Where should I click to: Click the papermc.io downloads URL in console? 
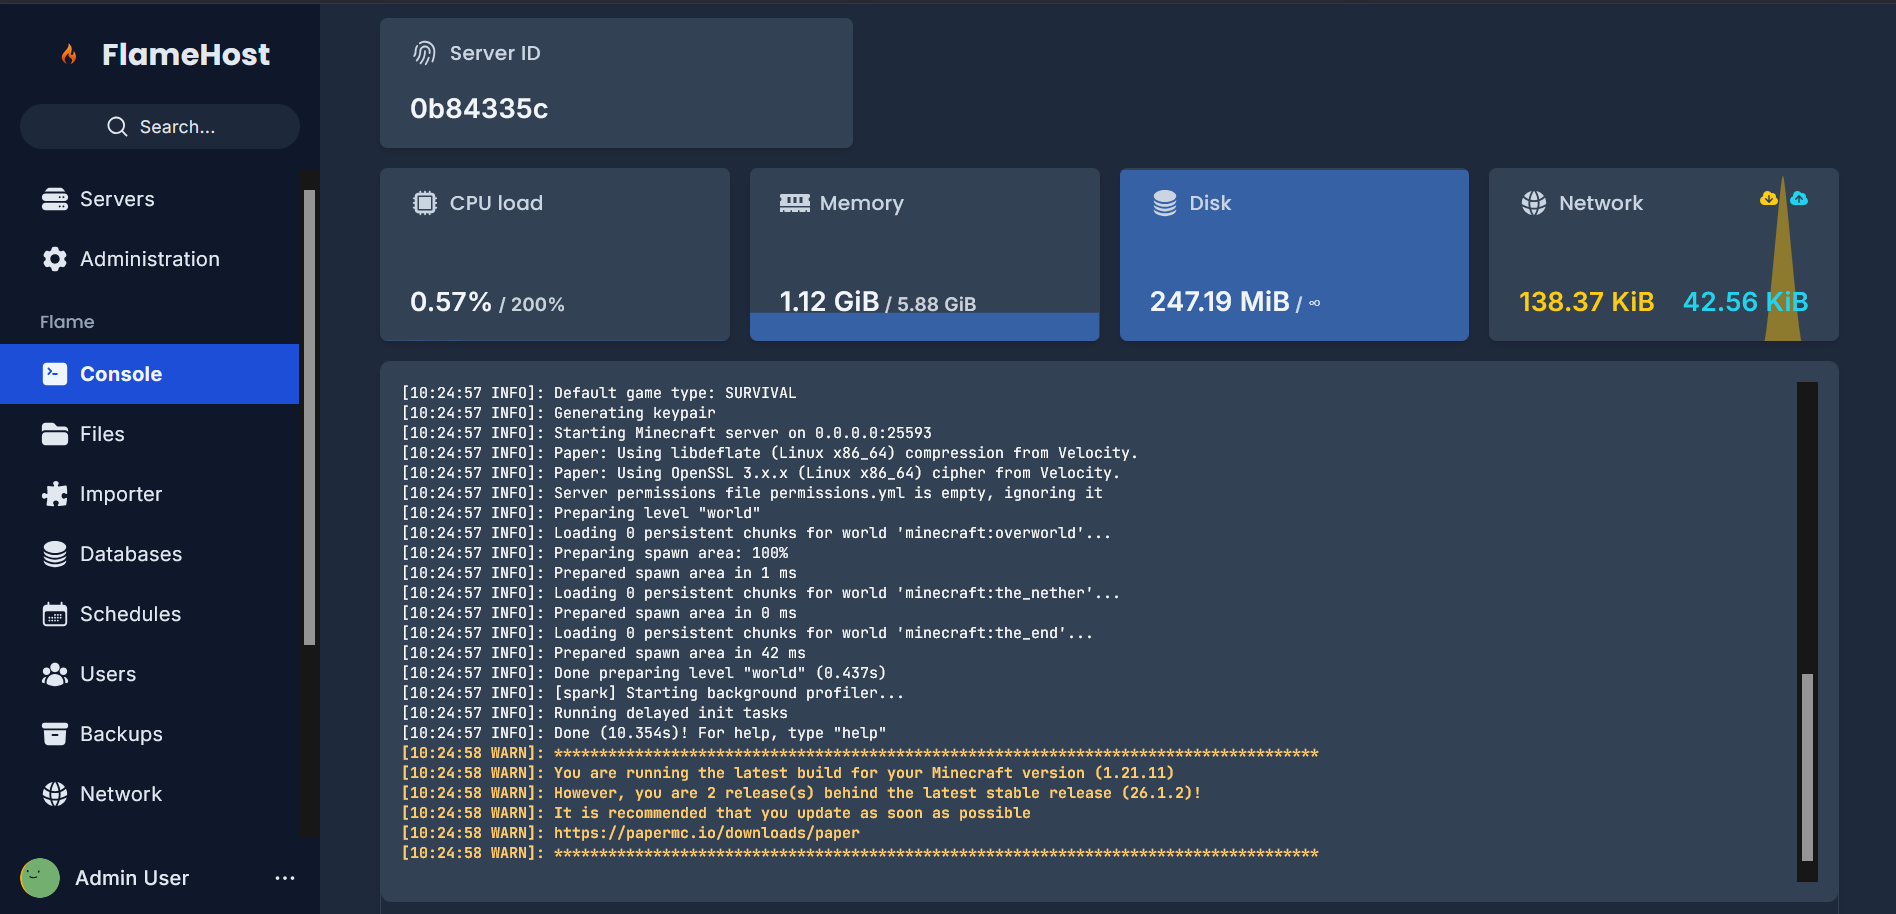pos(707,833)
